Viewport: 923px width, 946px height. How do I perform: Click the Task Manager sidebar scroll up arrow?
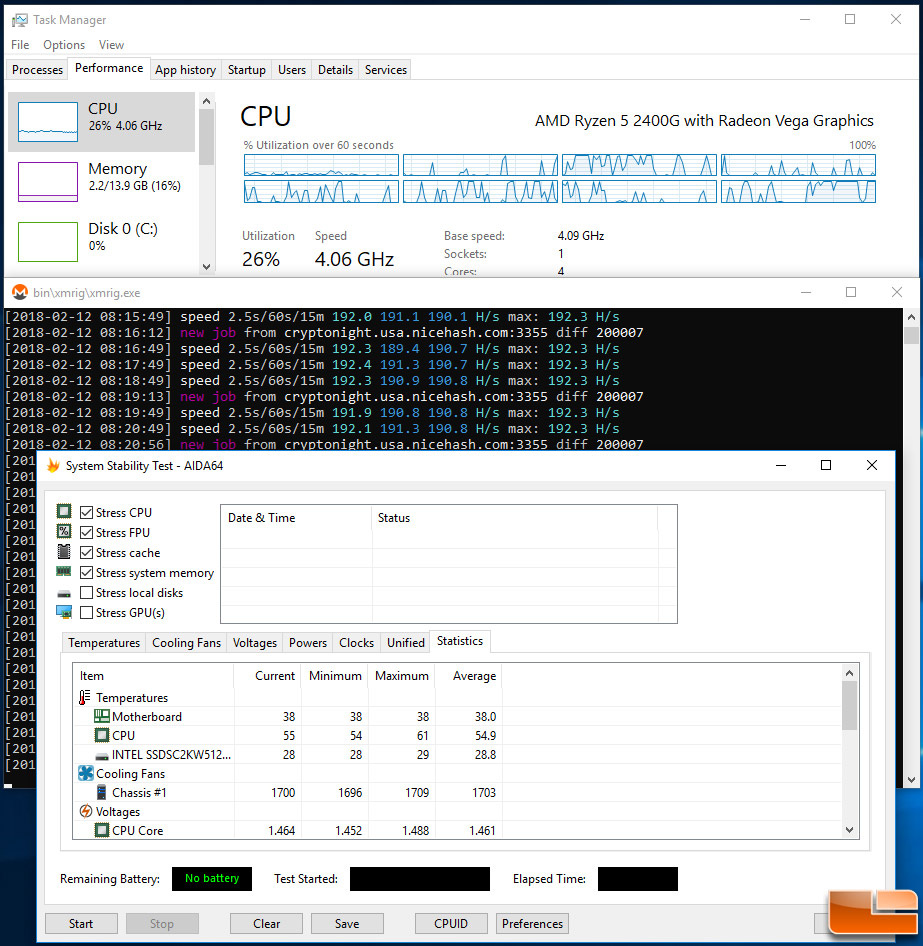tap(206, 101)
